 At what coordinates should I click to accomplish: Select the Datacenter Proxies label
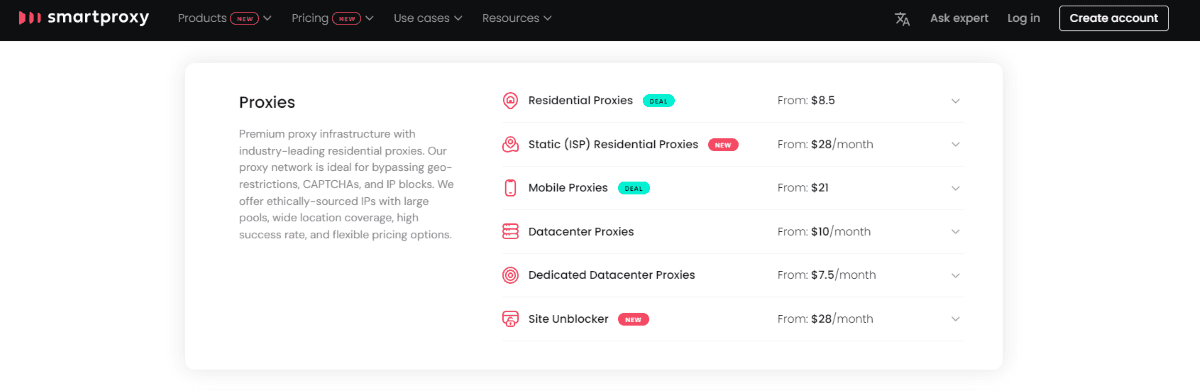[x=581, y=232]
